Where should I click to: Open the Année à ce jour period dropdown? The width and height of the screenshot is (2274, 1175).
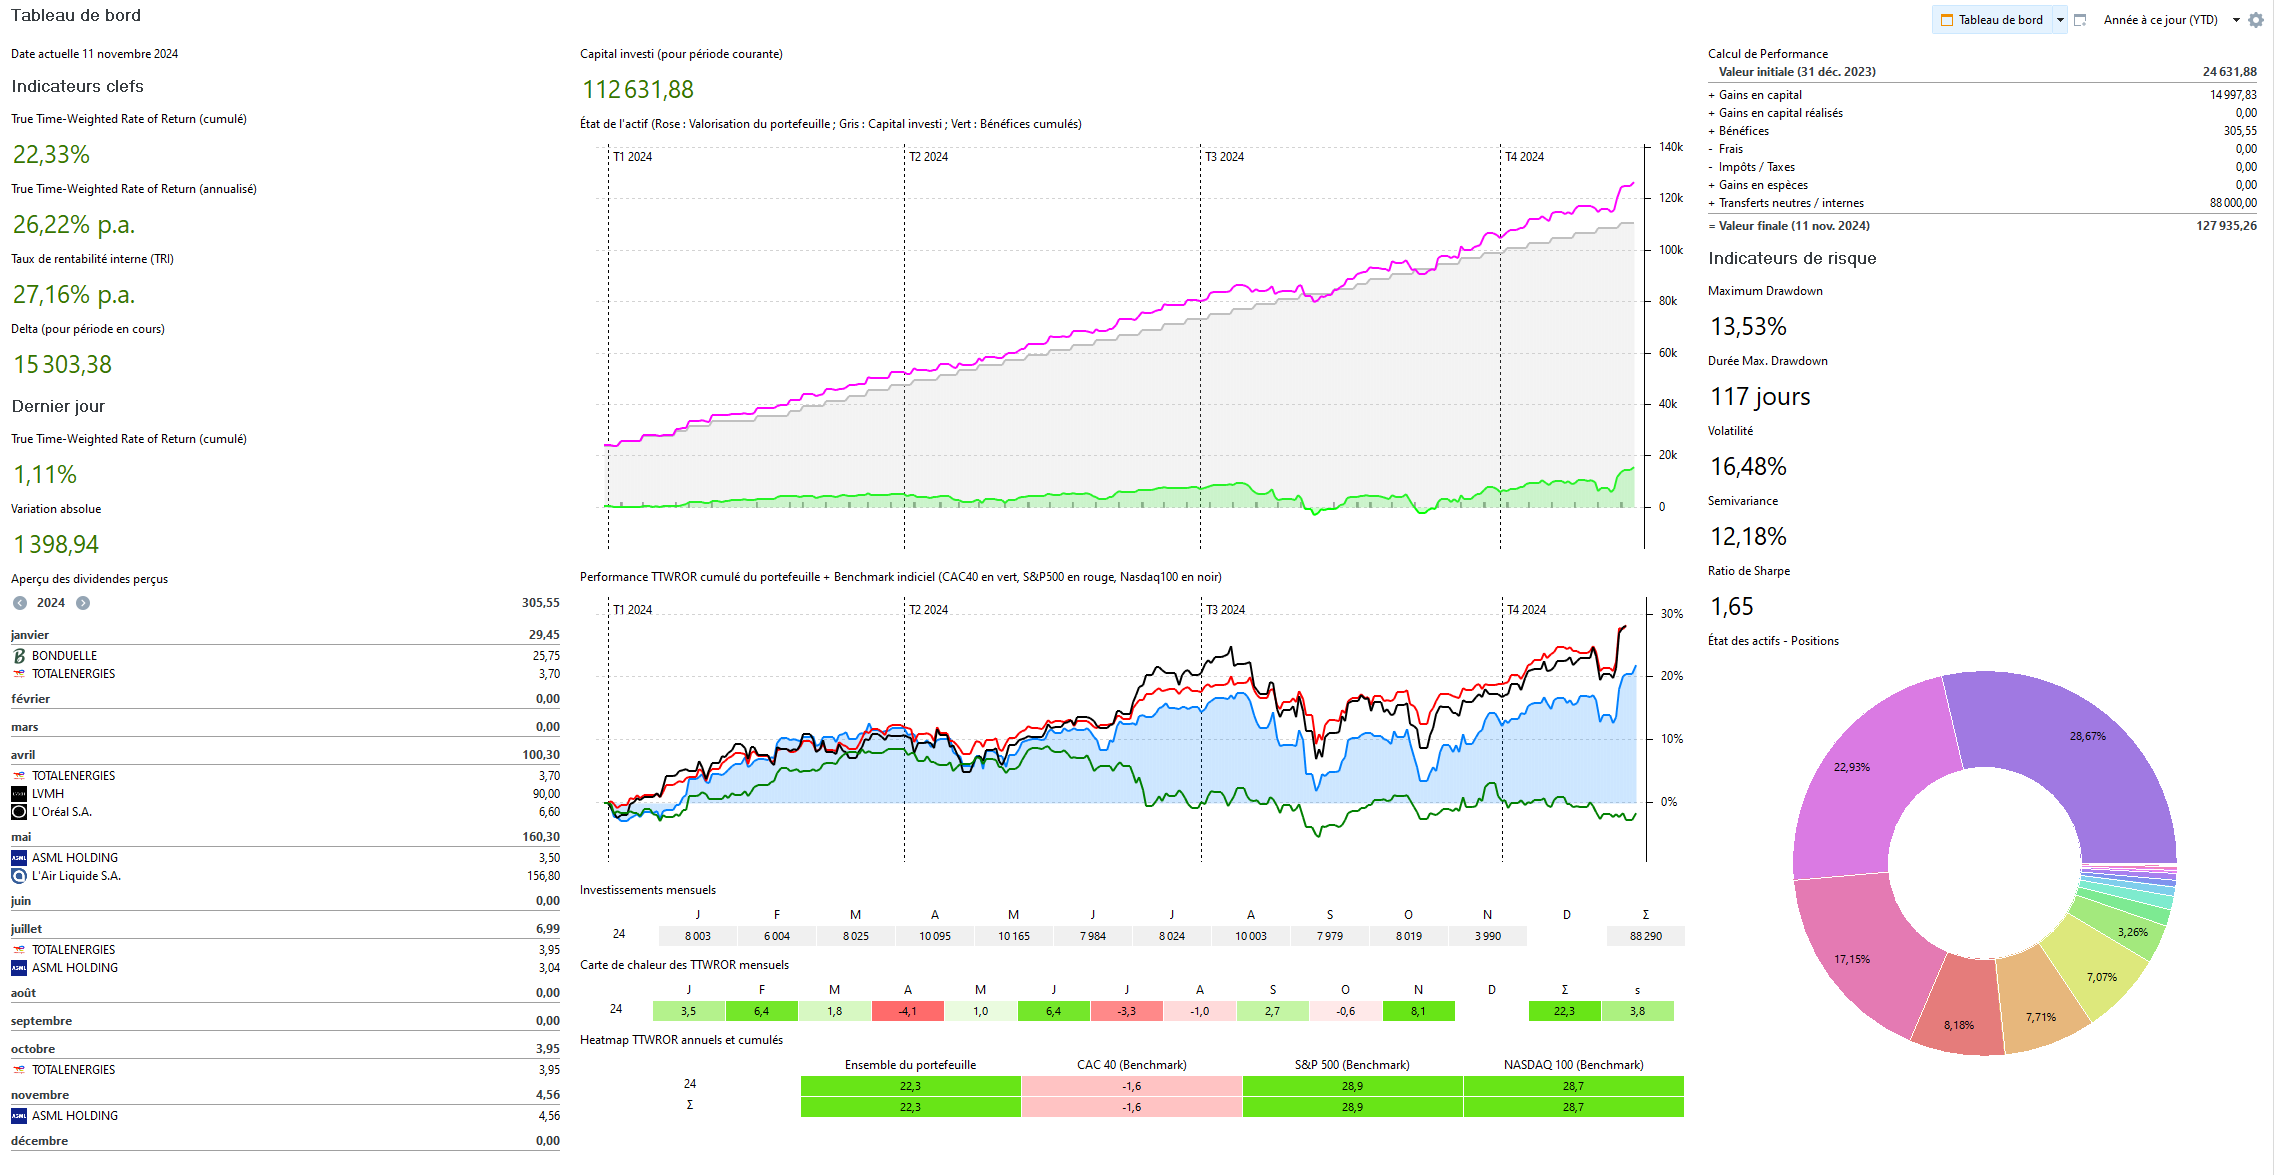click(2236, 20)
